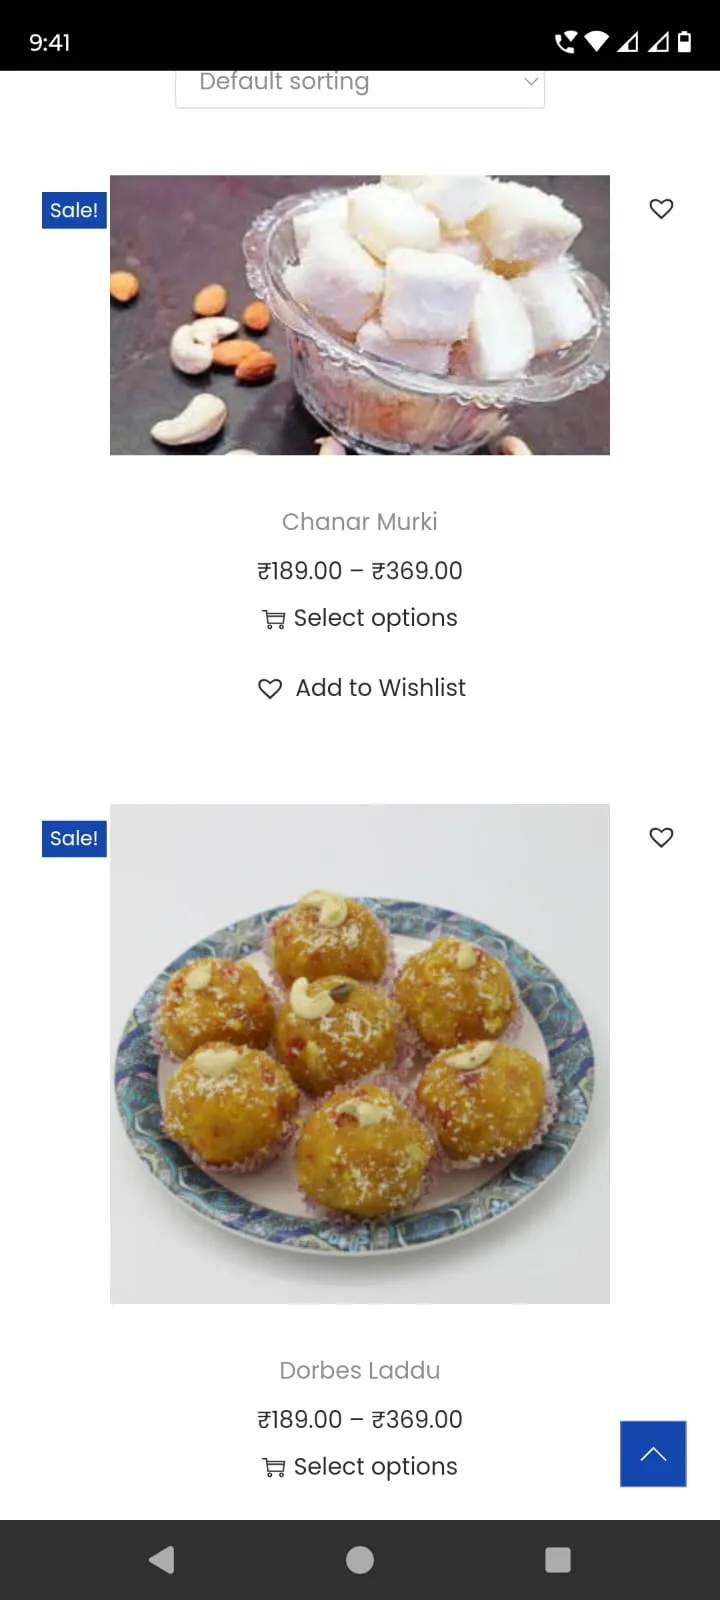720x1600 pixels.
Task: Open Dorbes Laddu product title
Action: click(x=360, y=1370)
